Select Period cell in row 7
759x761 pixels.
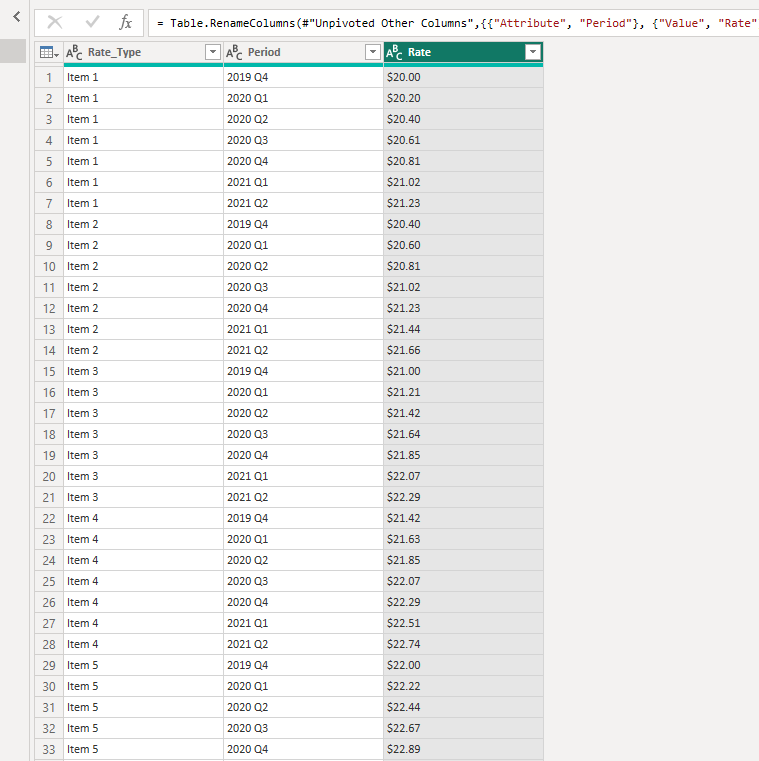coord(303,203)
